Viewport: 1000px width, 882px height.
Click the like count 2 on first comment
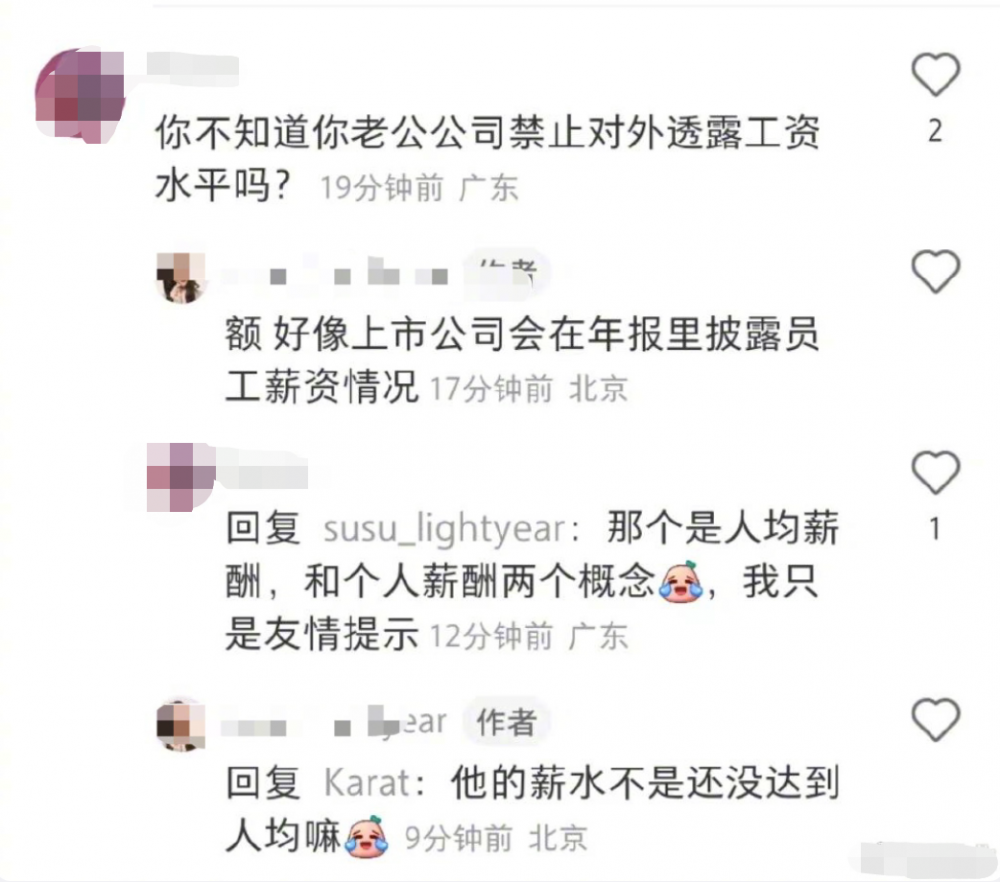935,131
